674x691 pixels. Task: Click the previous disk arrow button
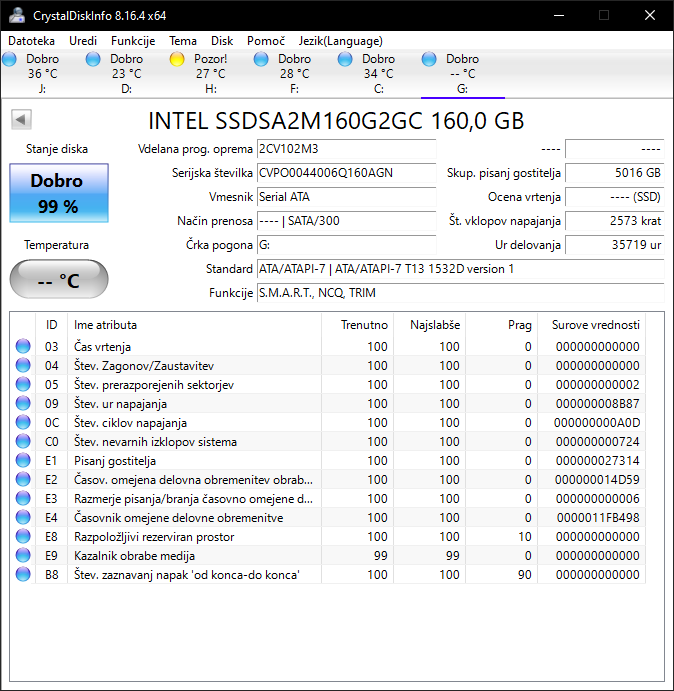[x=21, y=119]
